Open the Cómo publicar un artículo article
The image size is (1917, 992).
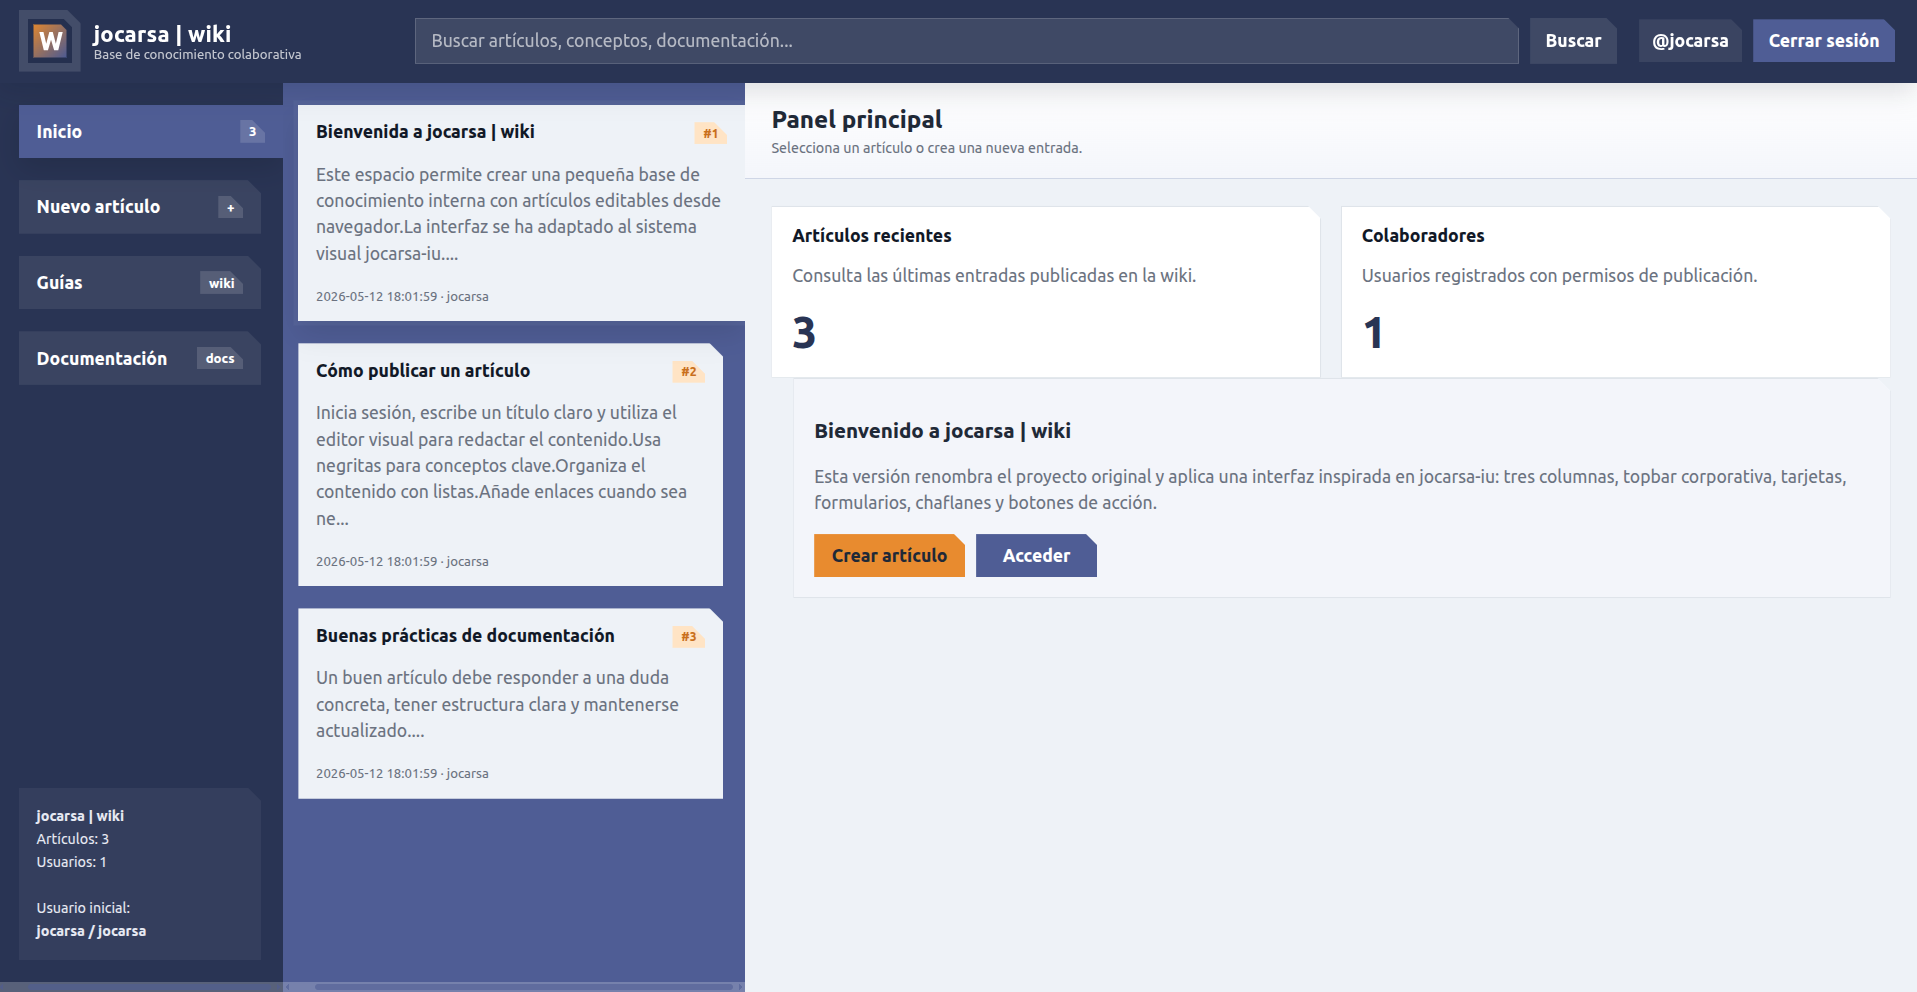tap(510, 465)
